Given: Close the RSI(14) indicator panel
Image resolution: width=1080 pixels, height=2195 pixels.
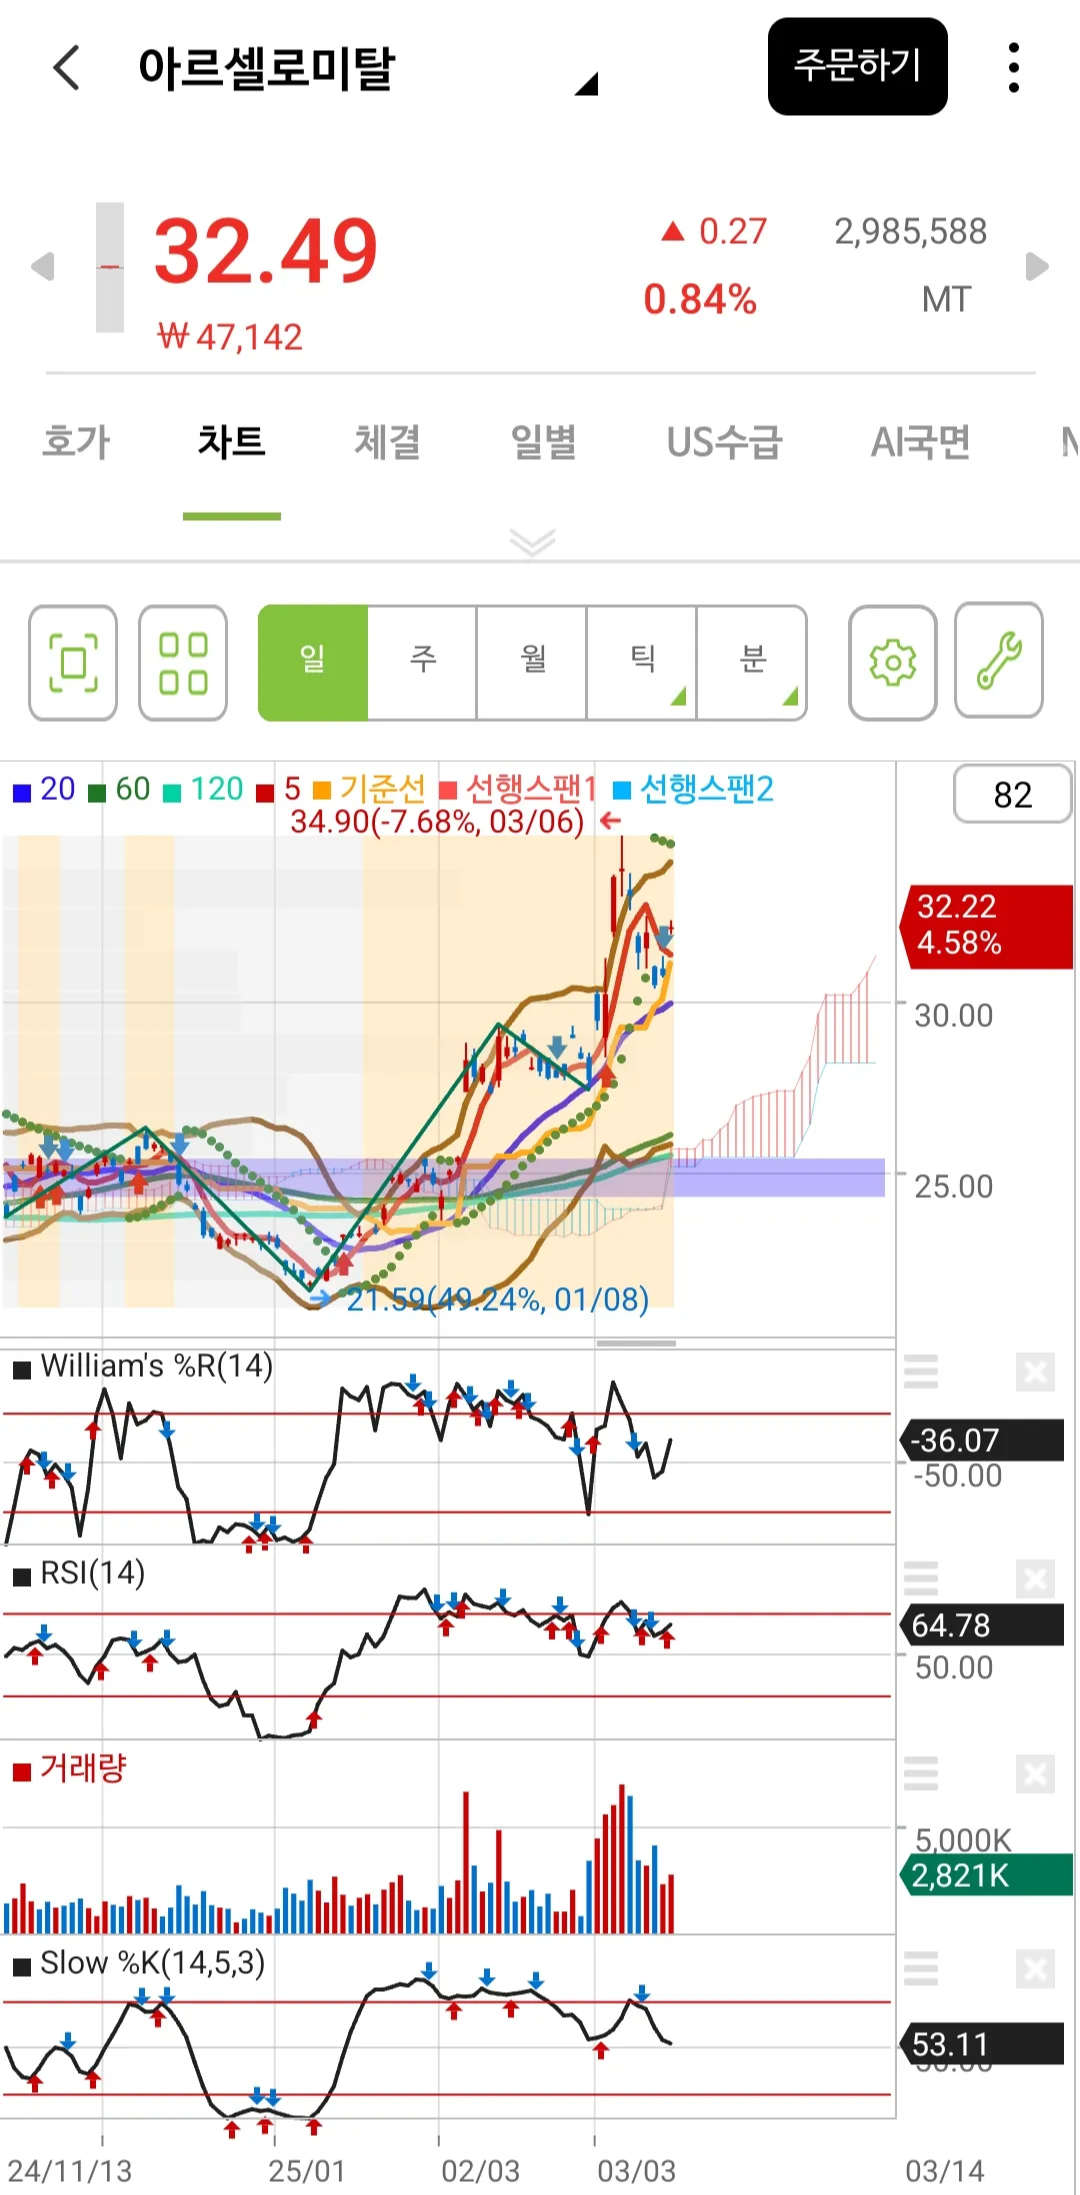Looking at the screenshot, I should click(1035, 1579).
